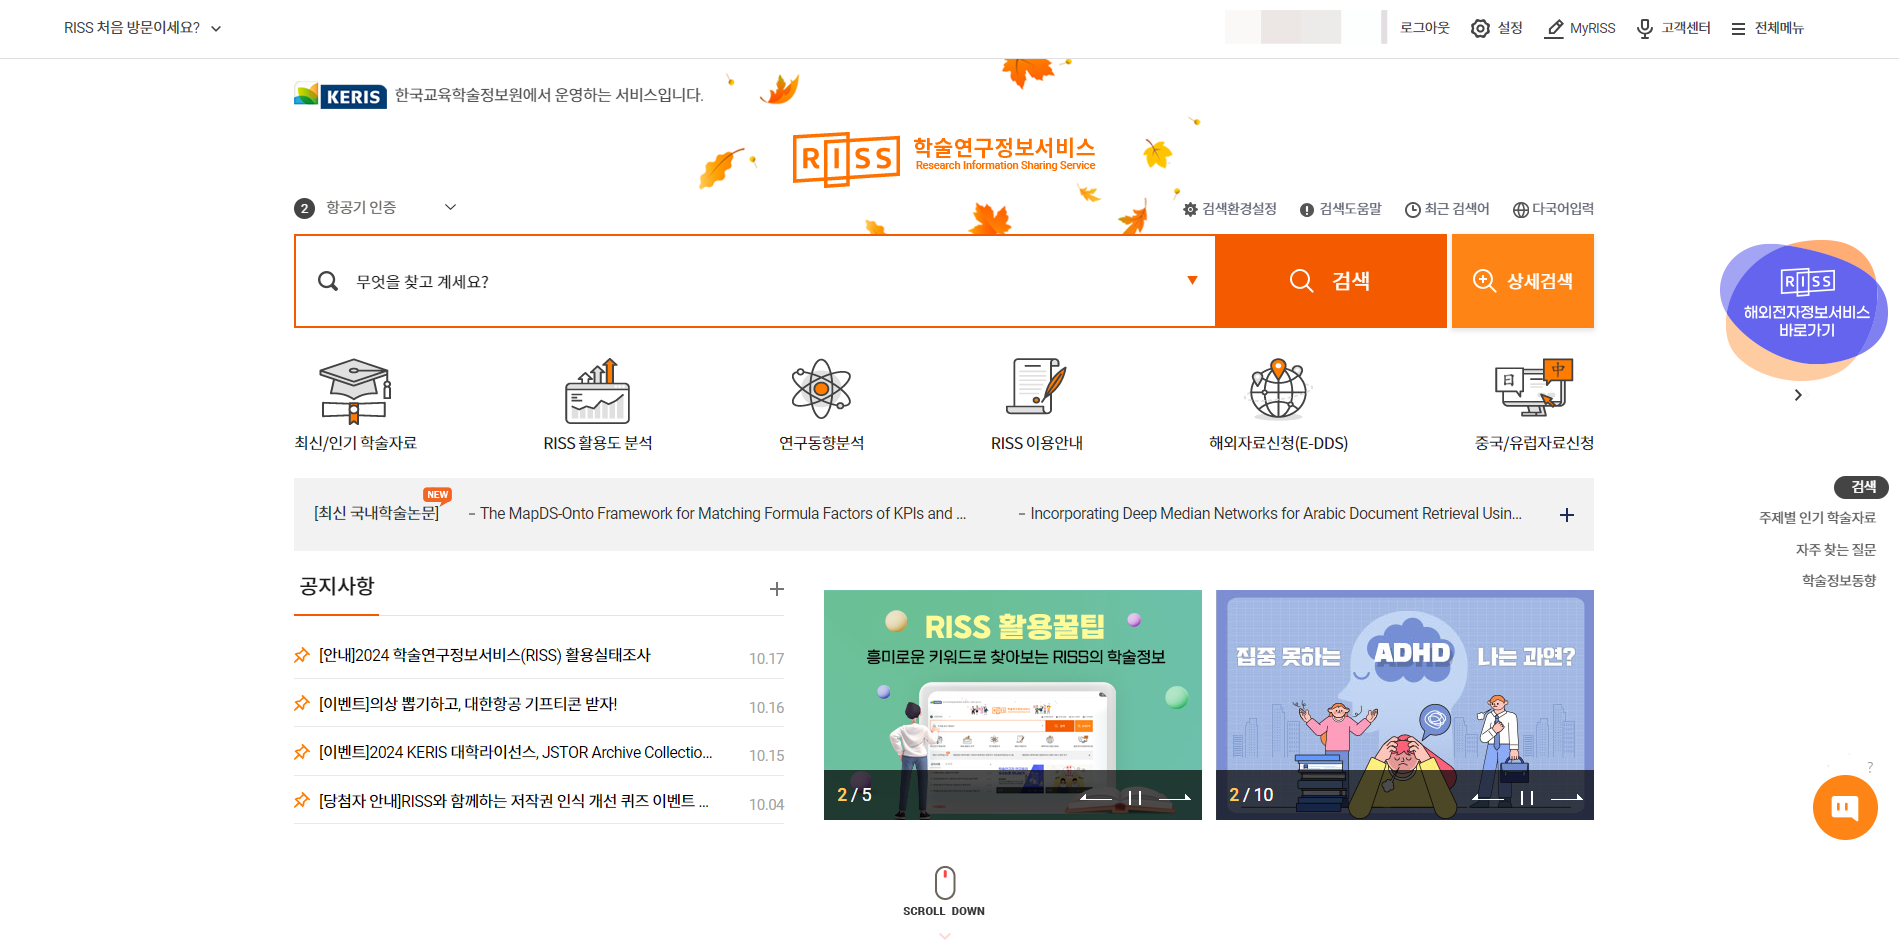The image size is (1899, 948).
Task: Pause the ADHD banner slideshow
Action: pos(1524,797)
